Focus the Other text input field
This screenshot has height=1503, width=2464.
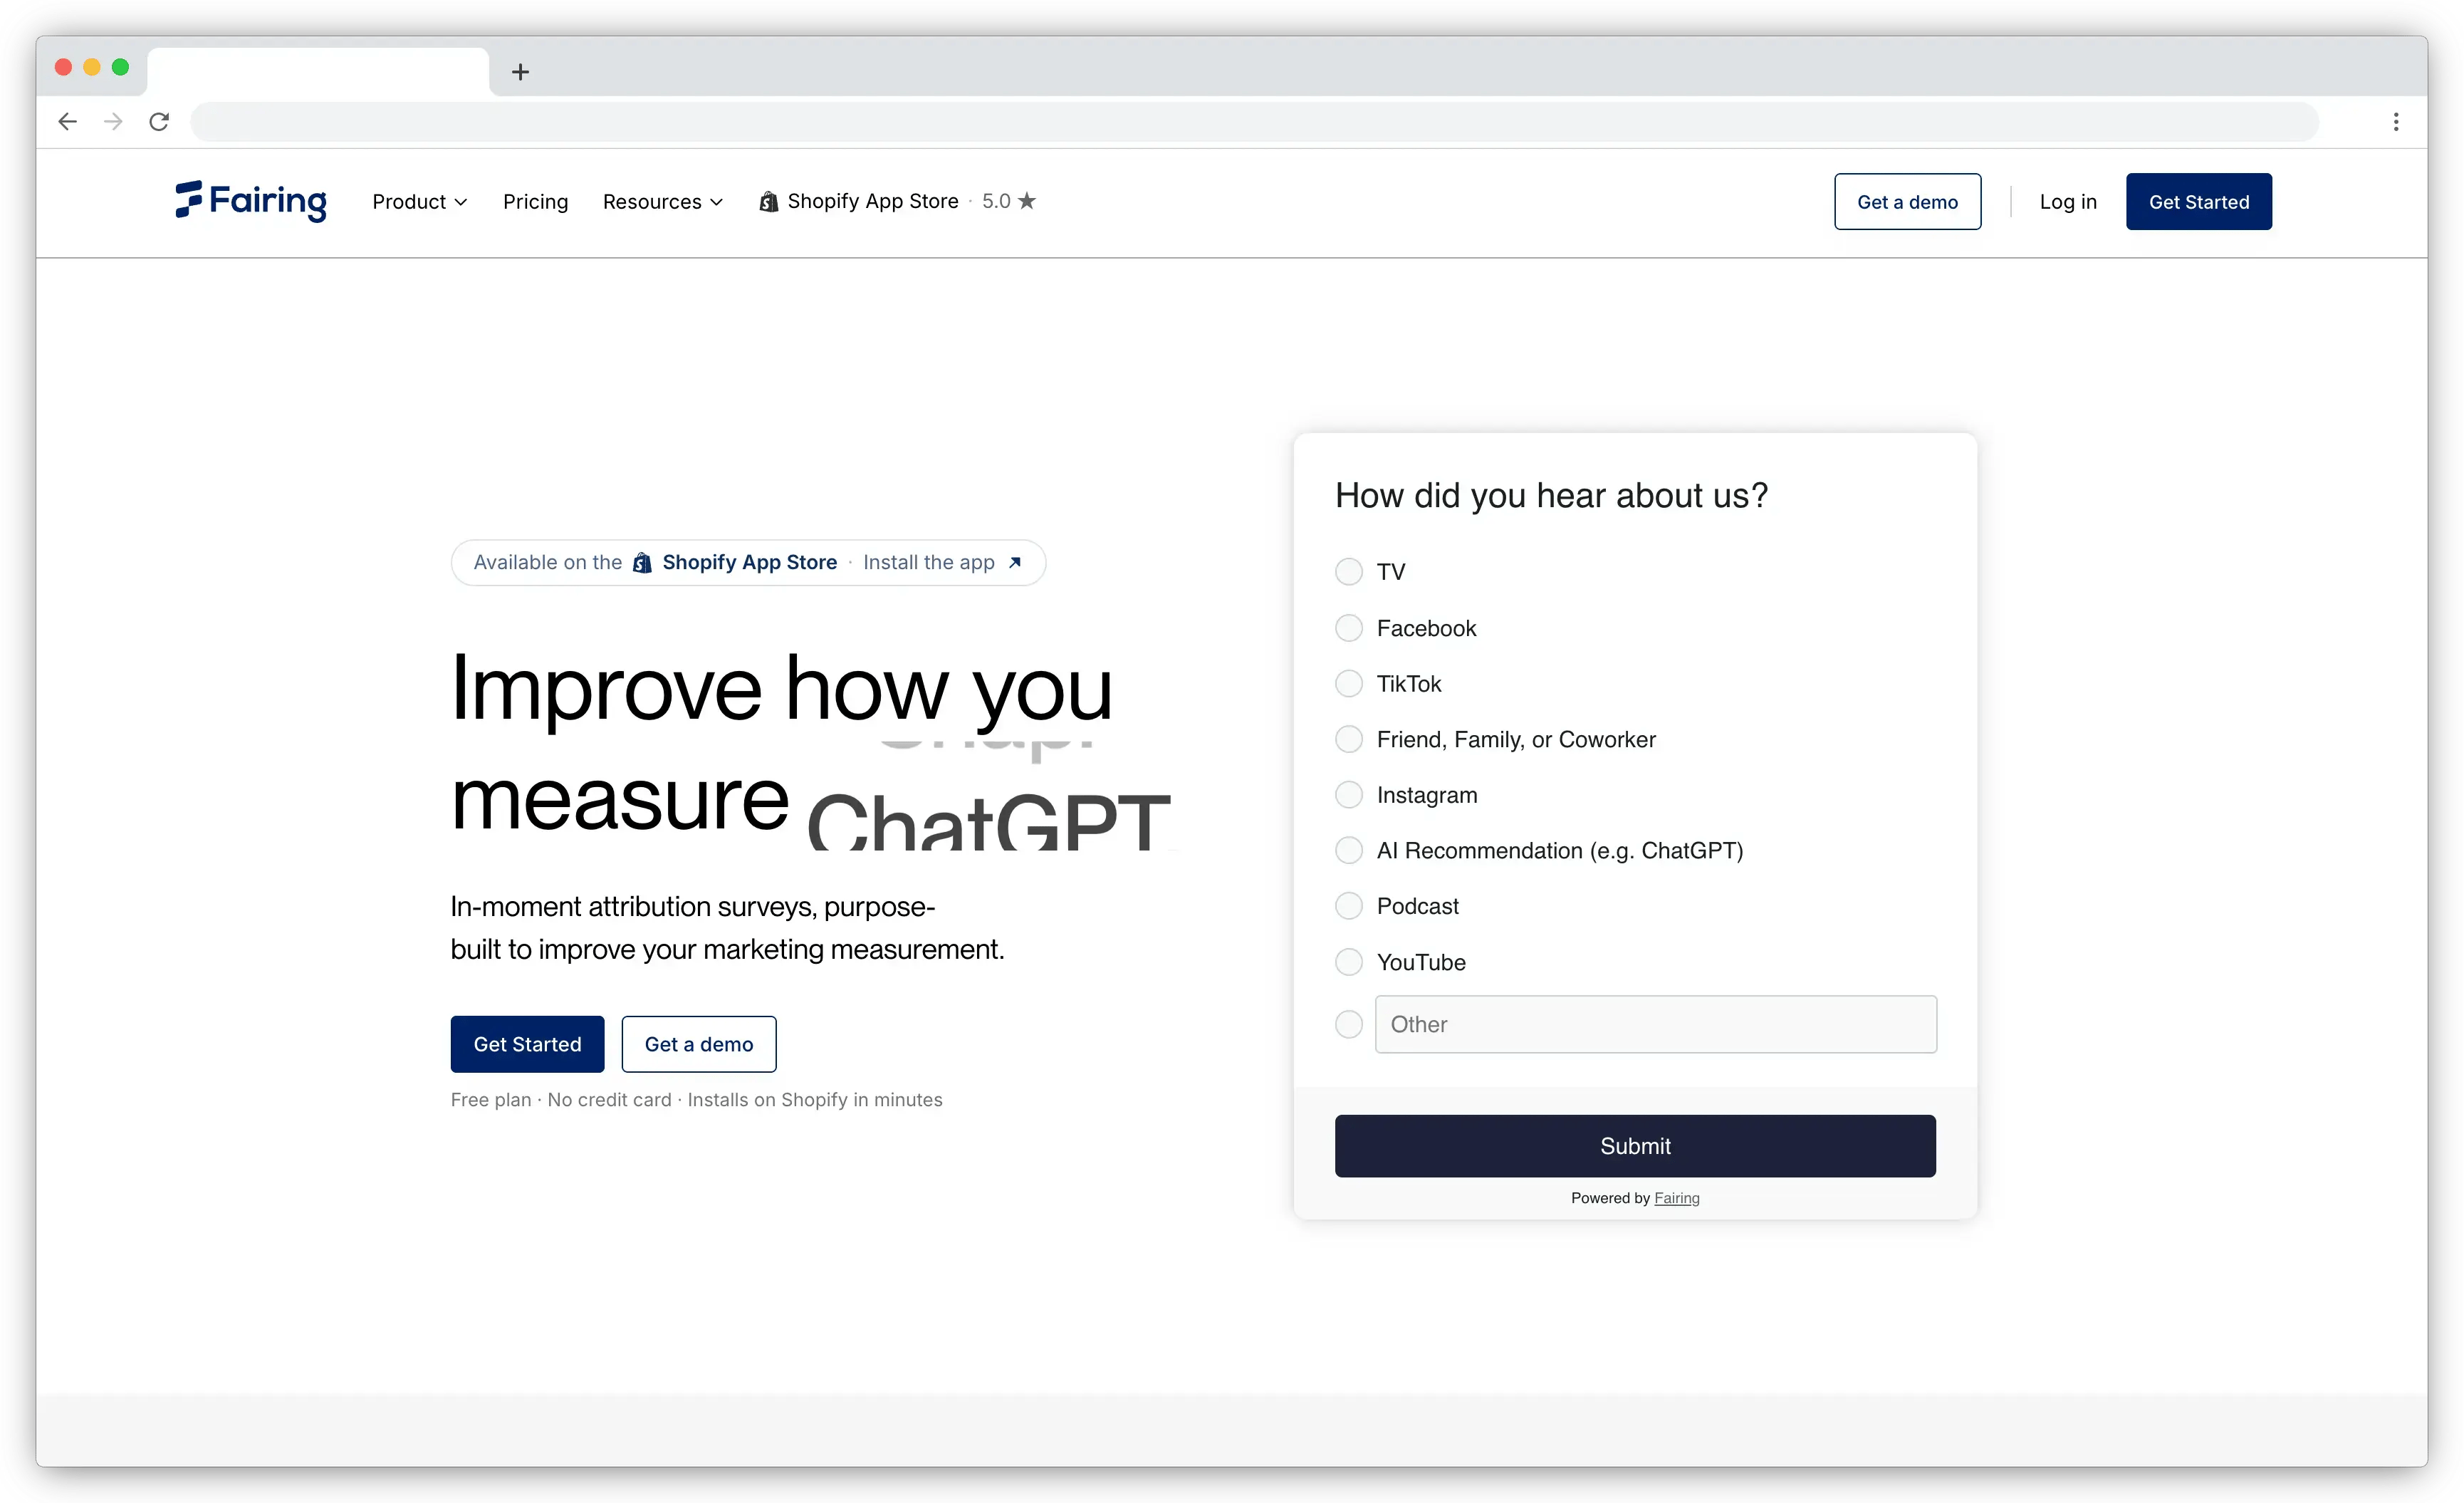(1655, 1024)
